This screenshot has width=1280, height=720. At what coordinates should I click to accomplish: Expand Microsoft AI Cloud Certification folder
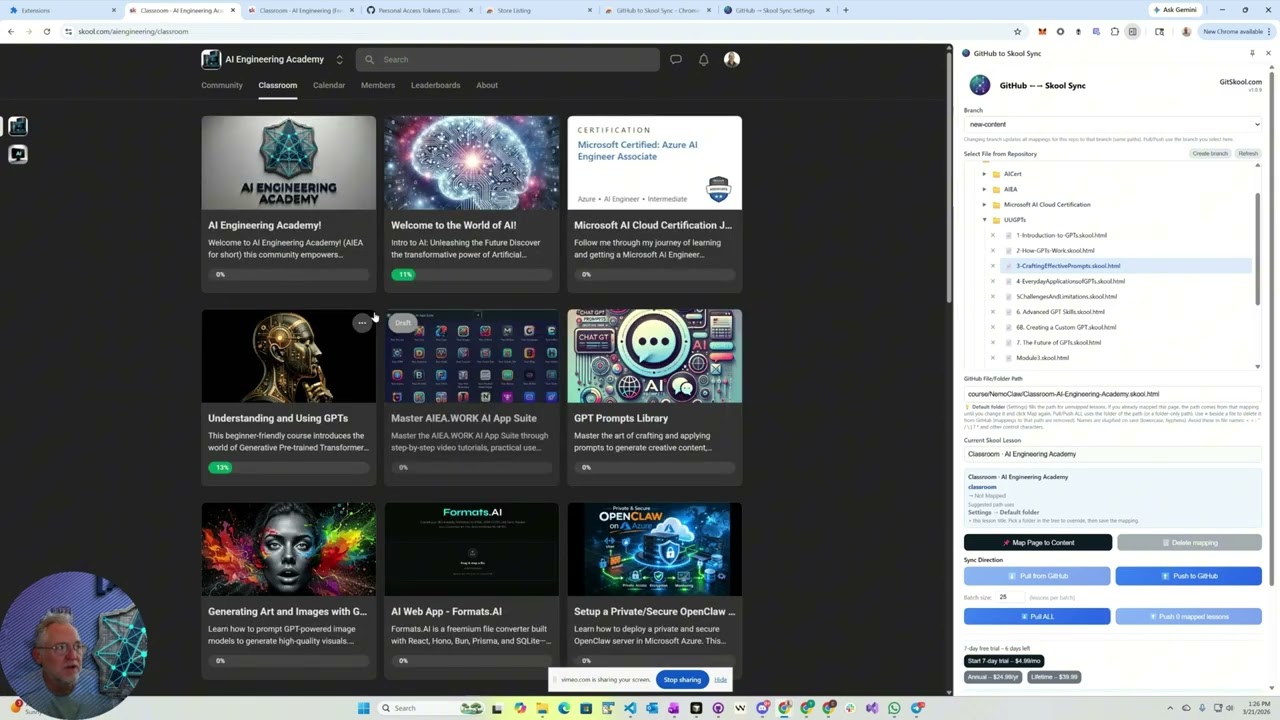[984, 204]
